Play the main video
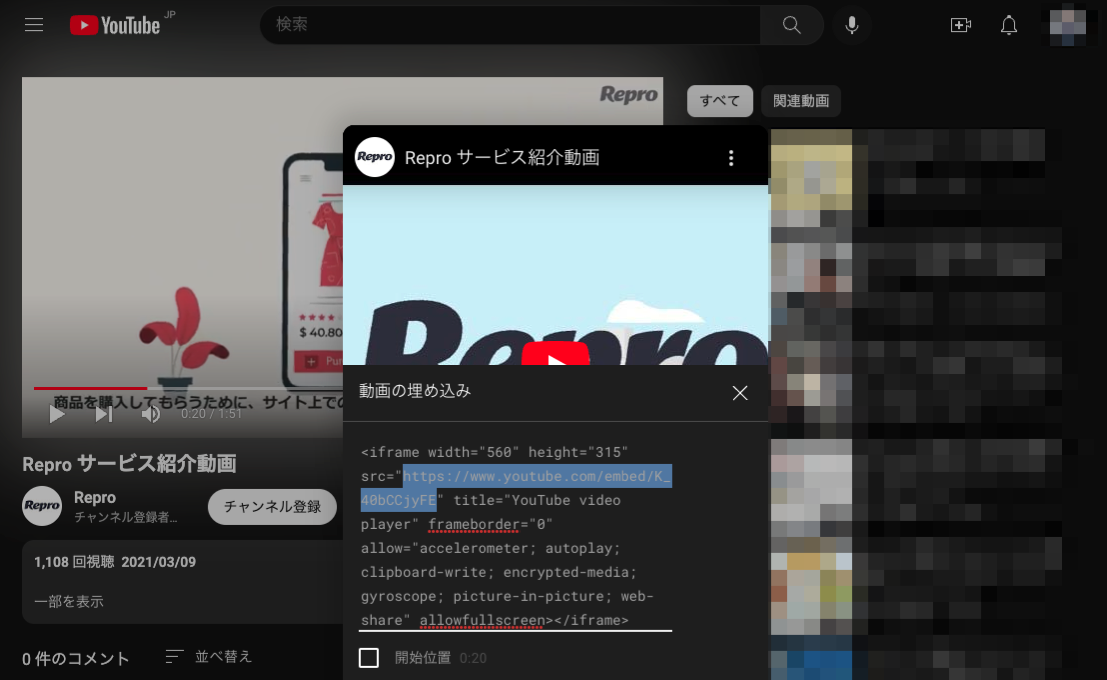Screen dimensions: 1107x680 click(x=56, y=414)
